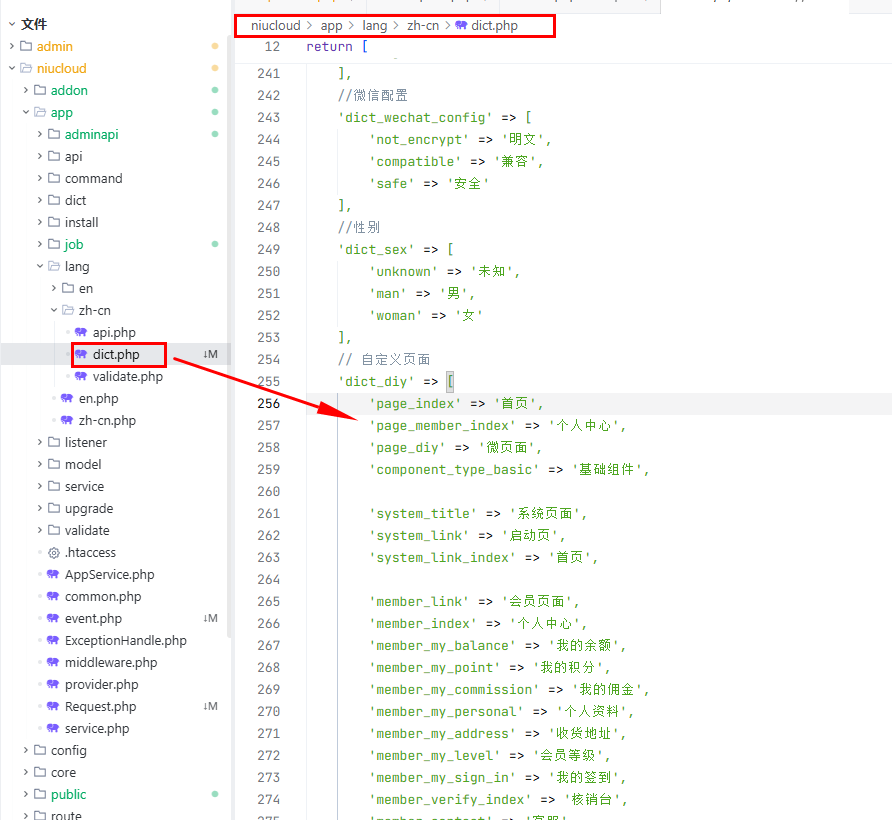The height and width of the screenshot is (820, 892).
Task: Open validate.php in the file tree
Action: coord(127,377)
